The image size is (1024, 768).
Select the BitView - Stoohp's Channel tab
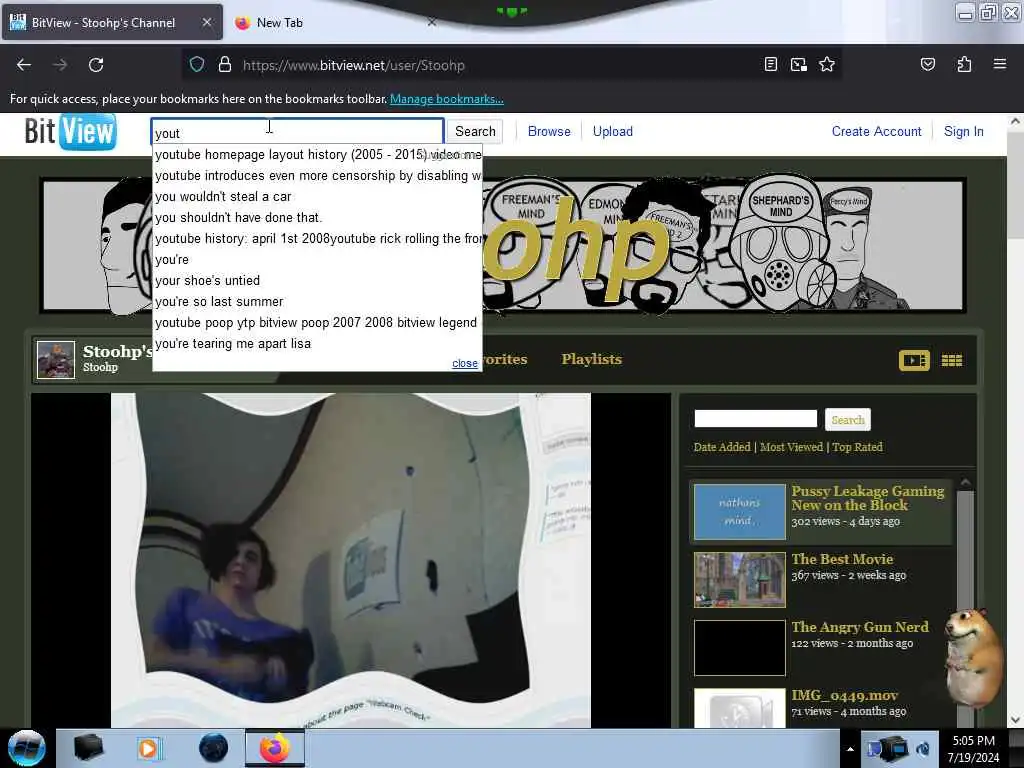[x=112, y=22]
